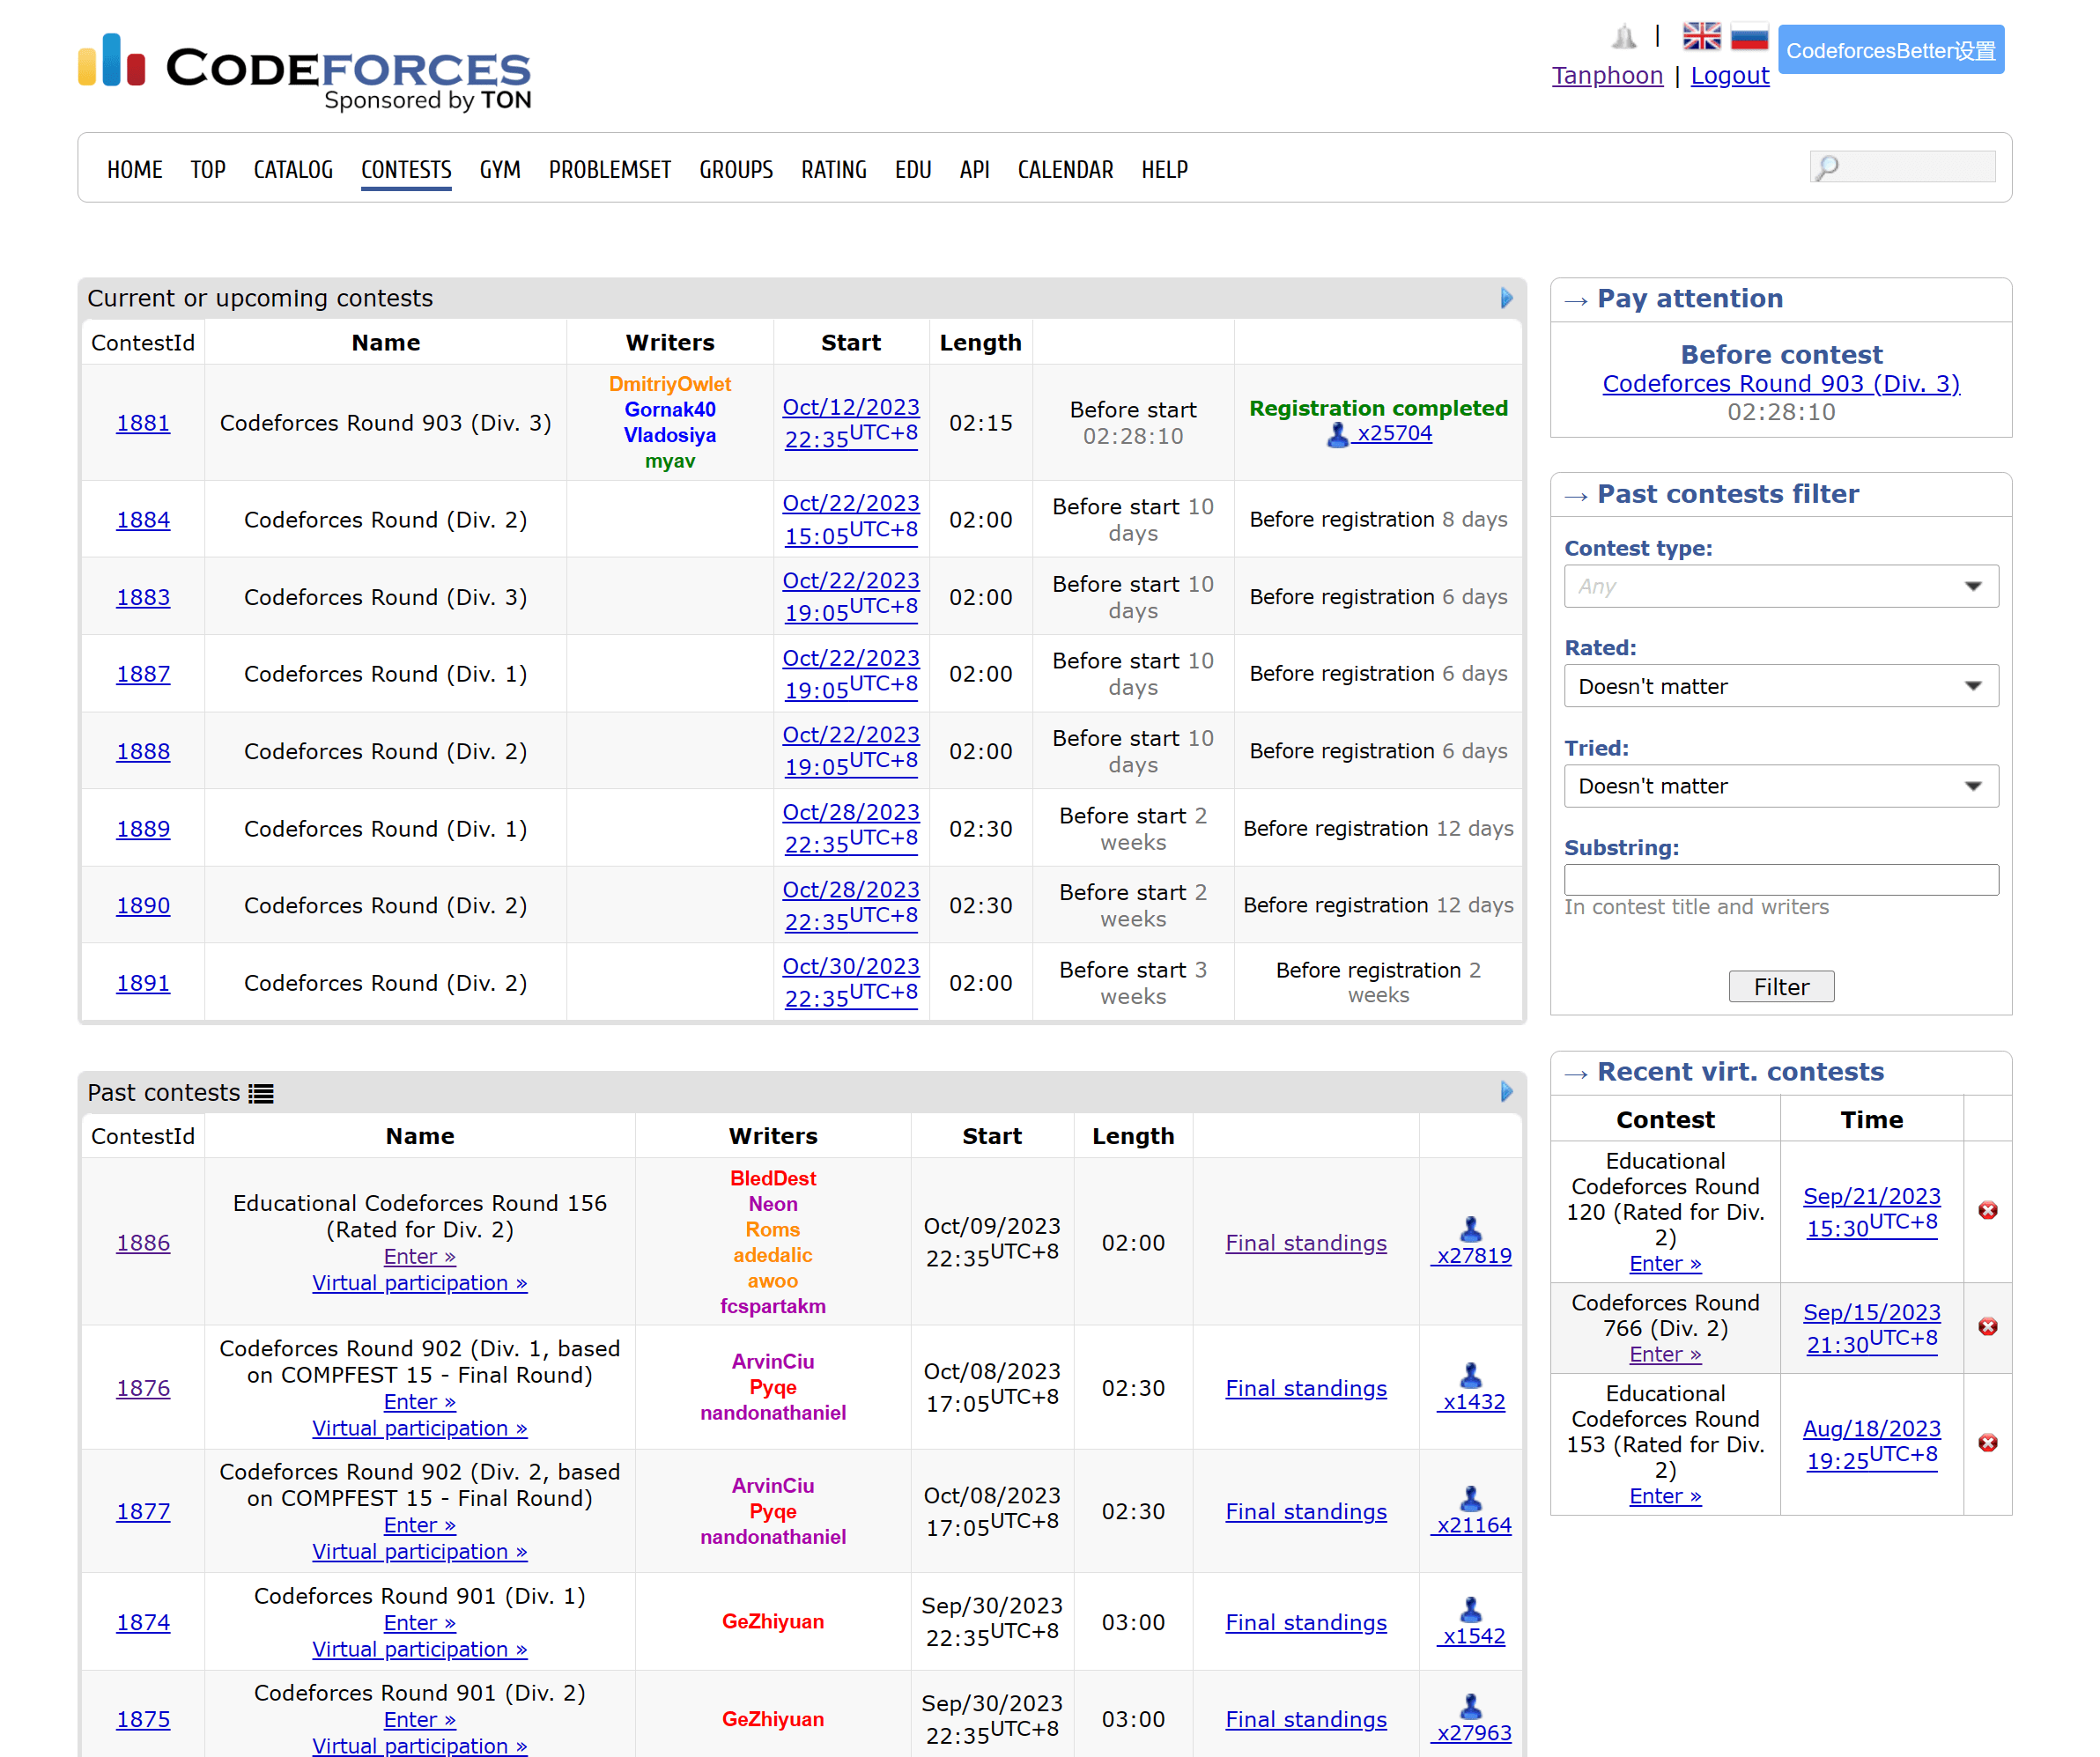
Task: Remove Codeforces Round 766 virtual contest (red cross)
Action: tap(1987, 1326)
